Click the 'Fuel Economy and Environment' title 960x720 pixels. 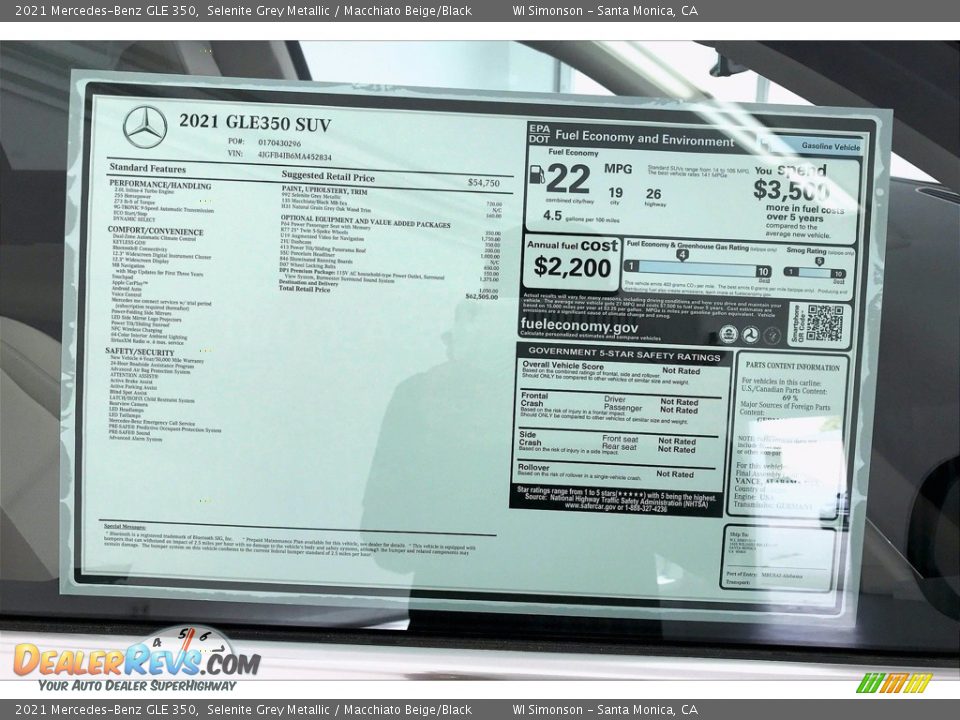click(x=644, y=138)
